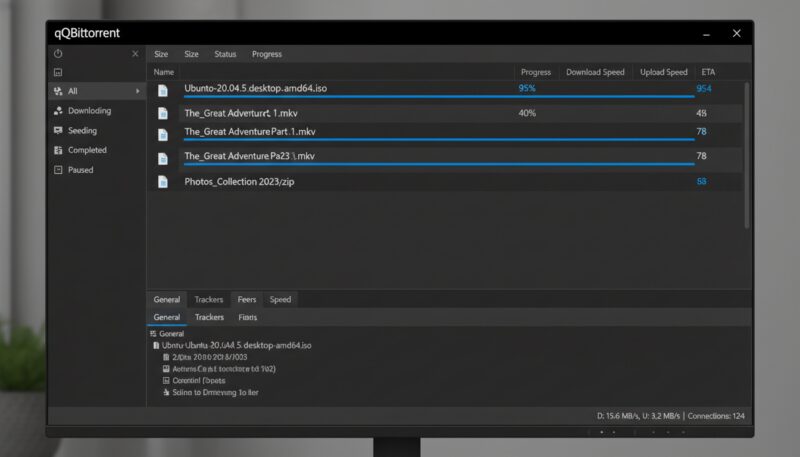800x457 pixels.
Task: Click the 954 ETA value
Action: coord(704,89)
